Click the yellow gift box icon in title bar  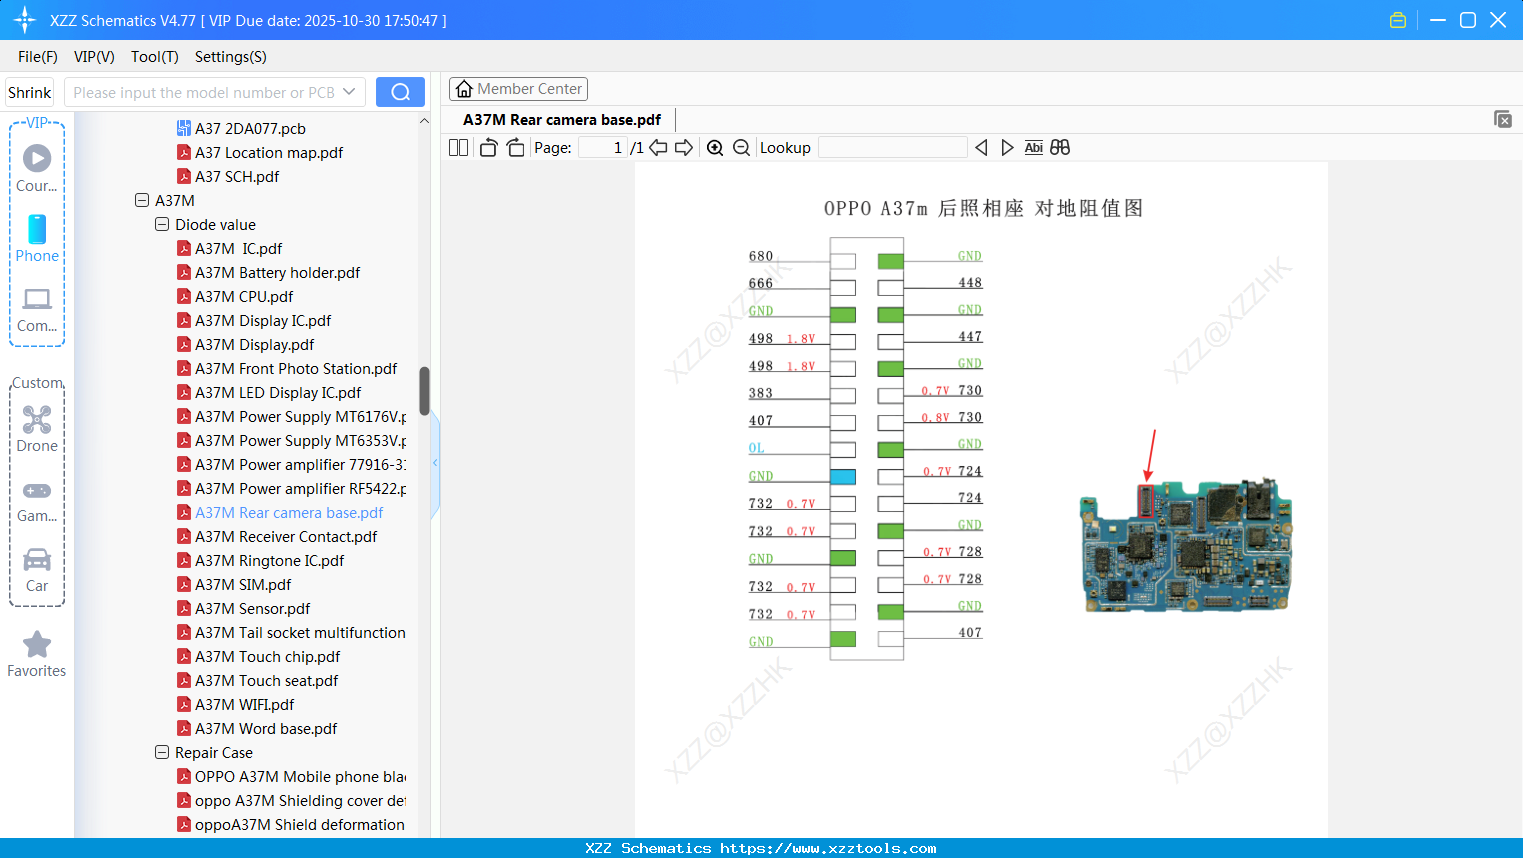[x=1398, y=20]
